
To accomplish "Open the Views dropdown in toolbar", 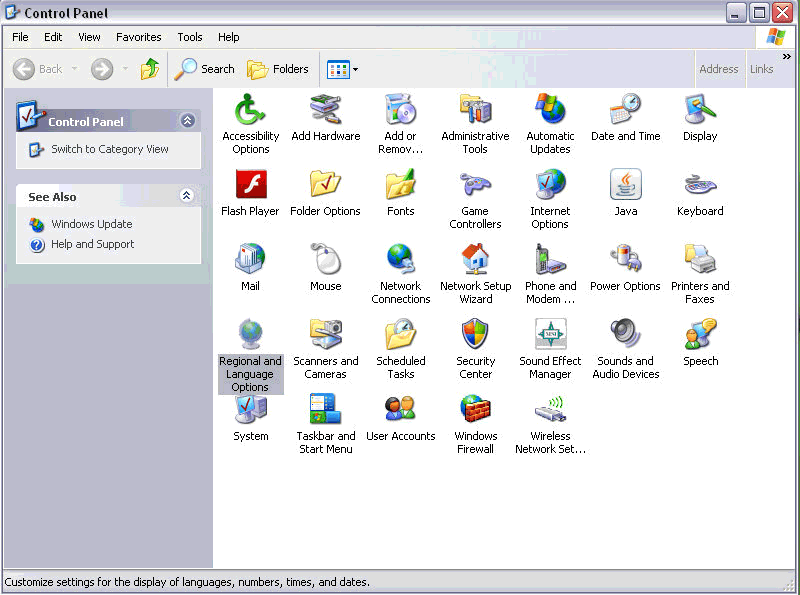I will 343,69.
